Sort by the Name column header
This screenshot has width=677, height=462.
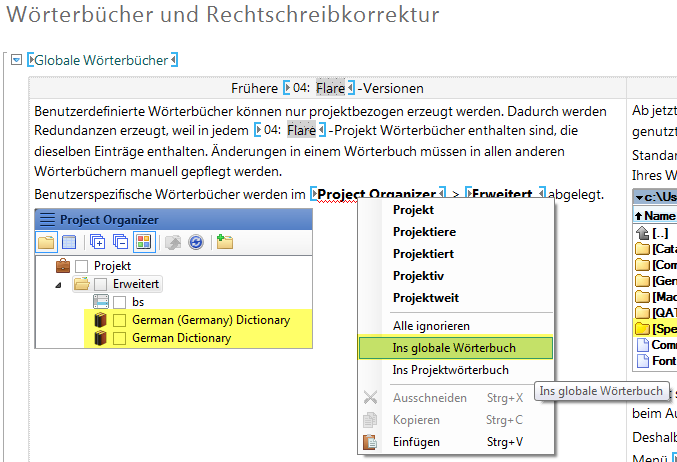pos(656,215)
